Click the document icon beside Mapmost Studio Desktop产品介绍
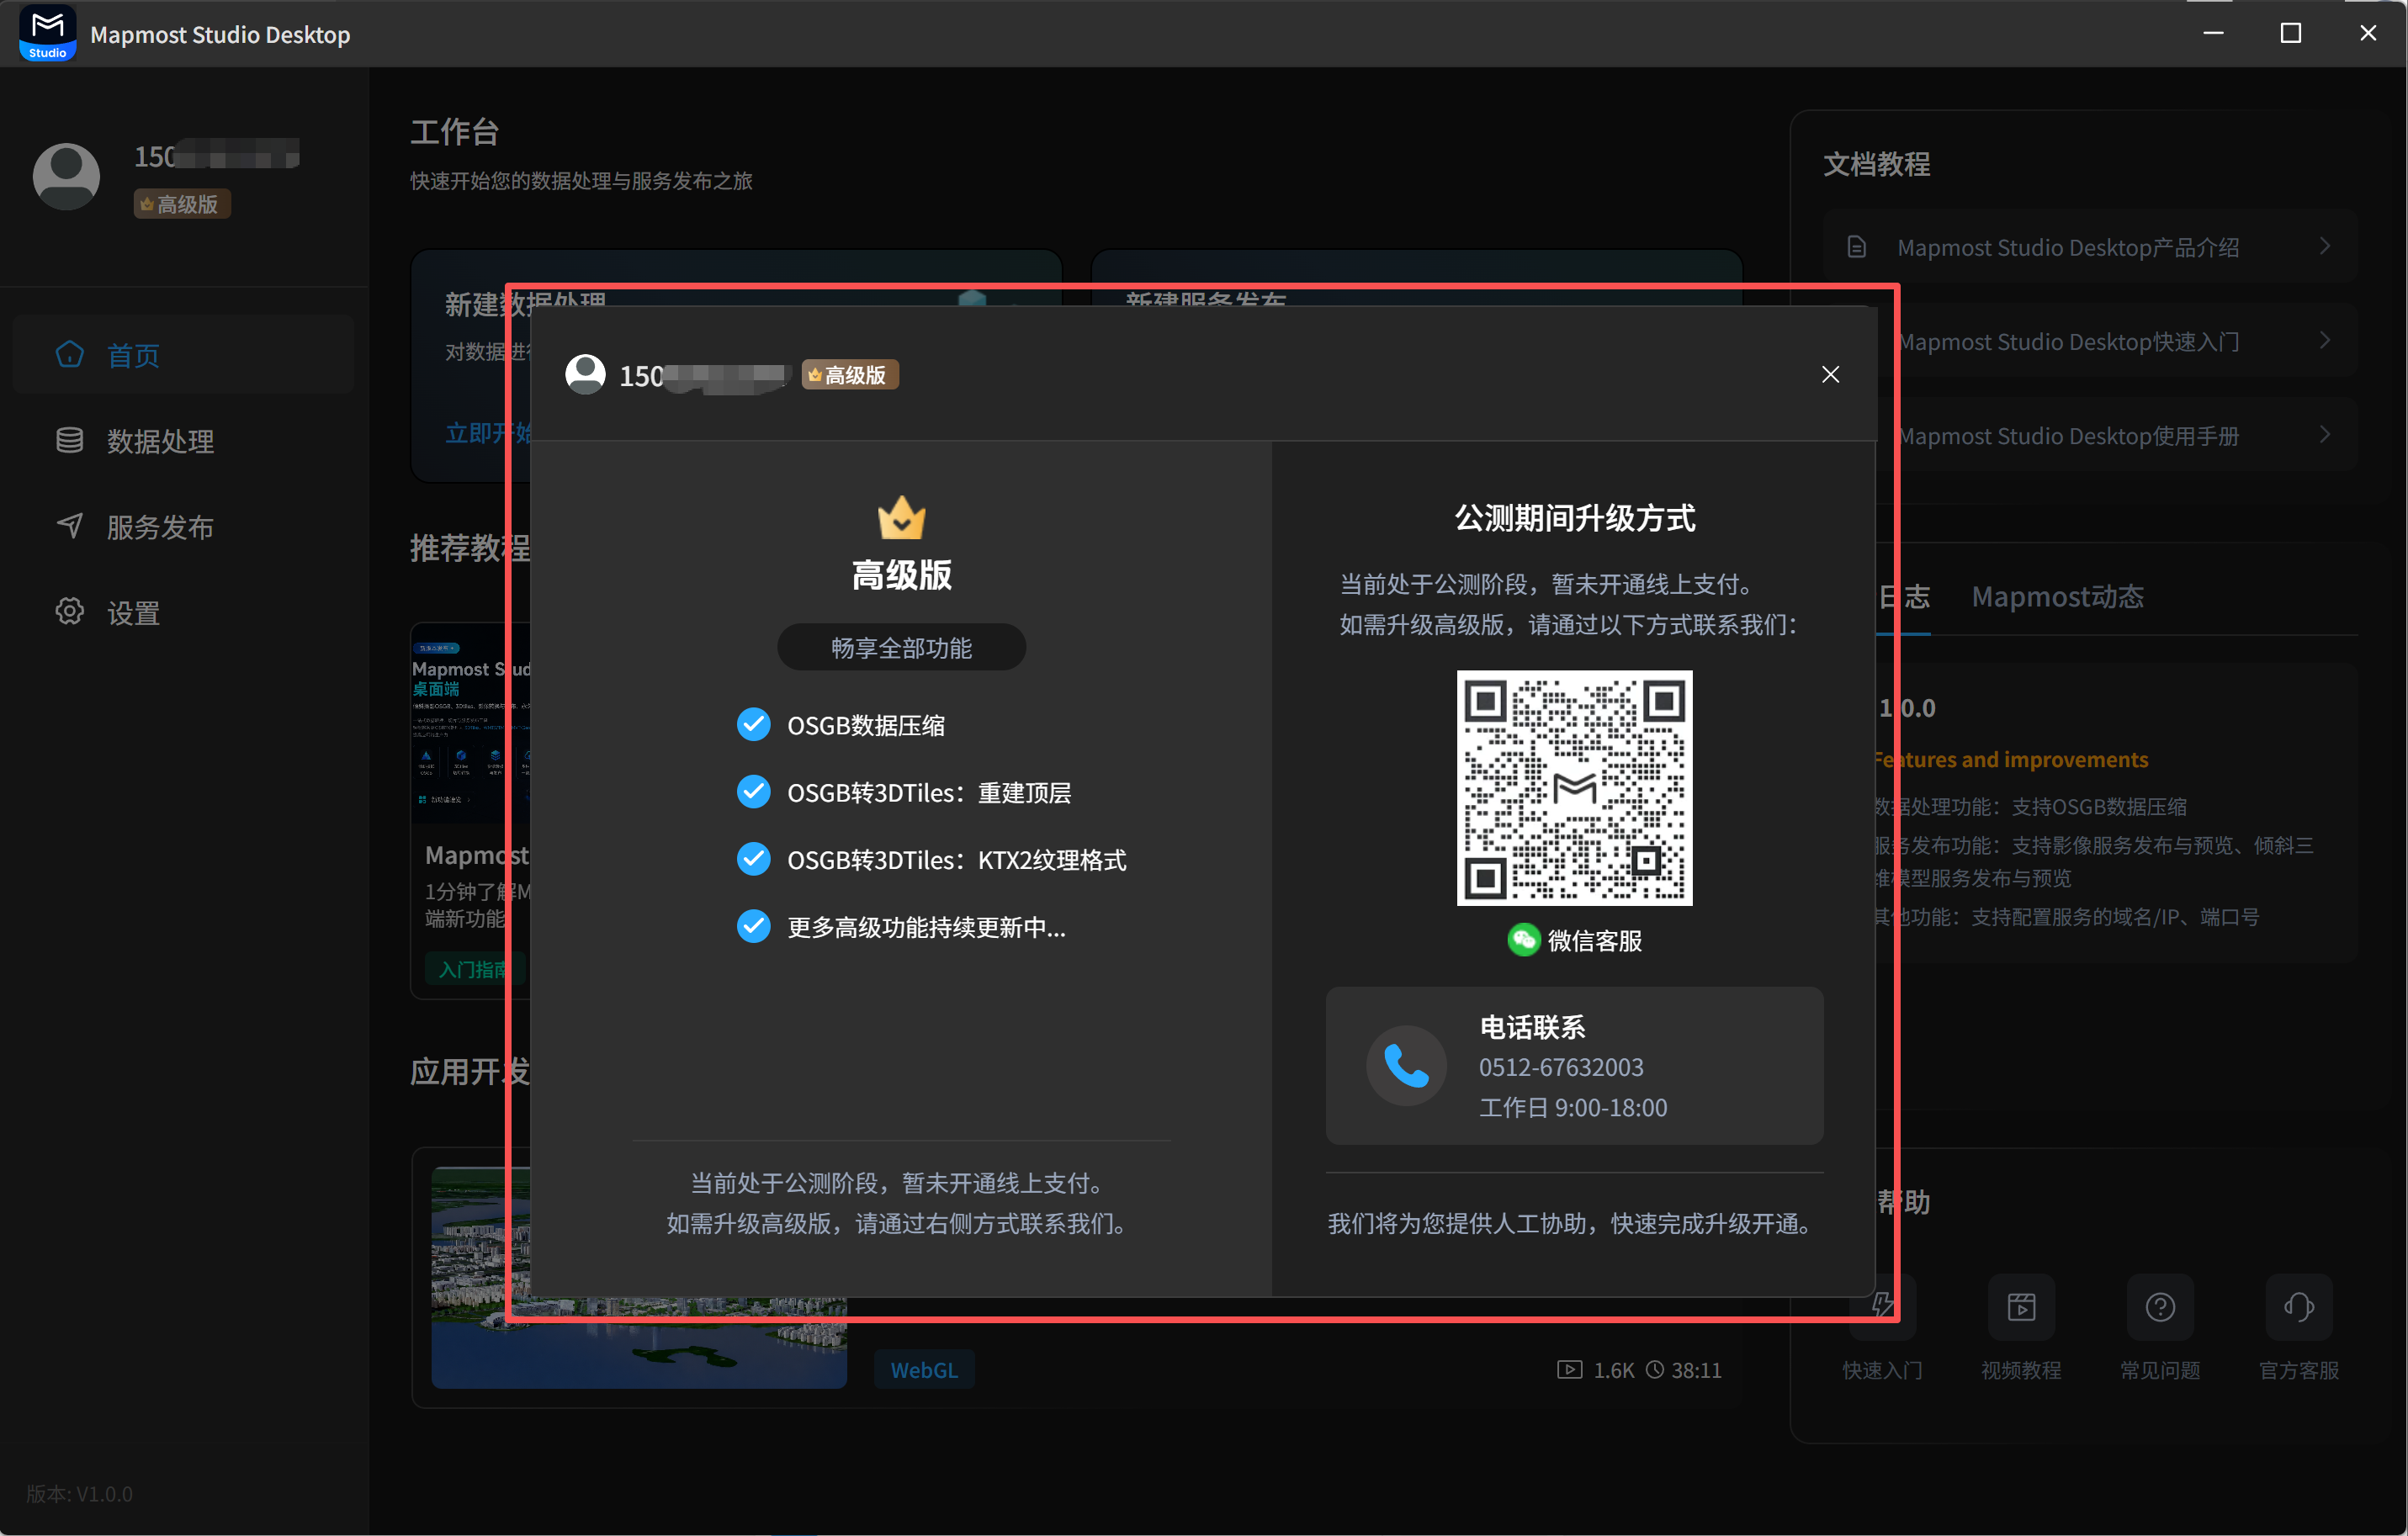2408x1536 pixels. coord(1857,247)
